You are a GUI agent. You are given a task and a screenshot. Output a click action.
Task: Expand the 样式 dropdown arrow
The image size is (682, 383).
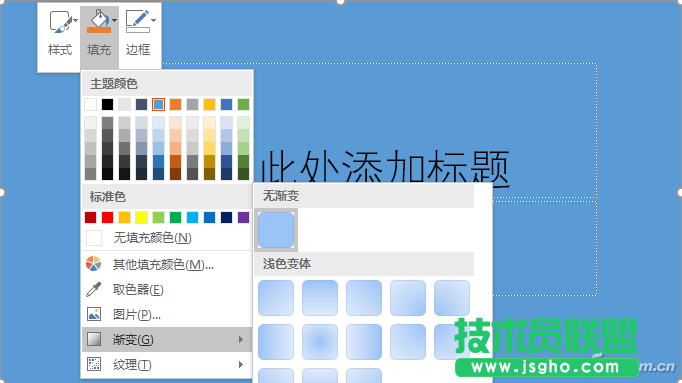click(x=76, y=20)
